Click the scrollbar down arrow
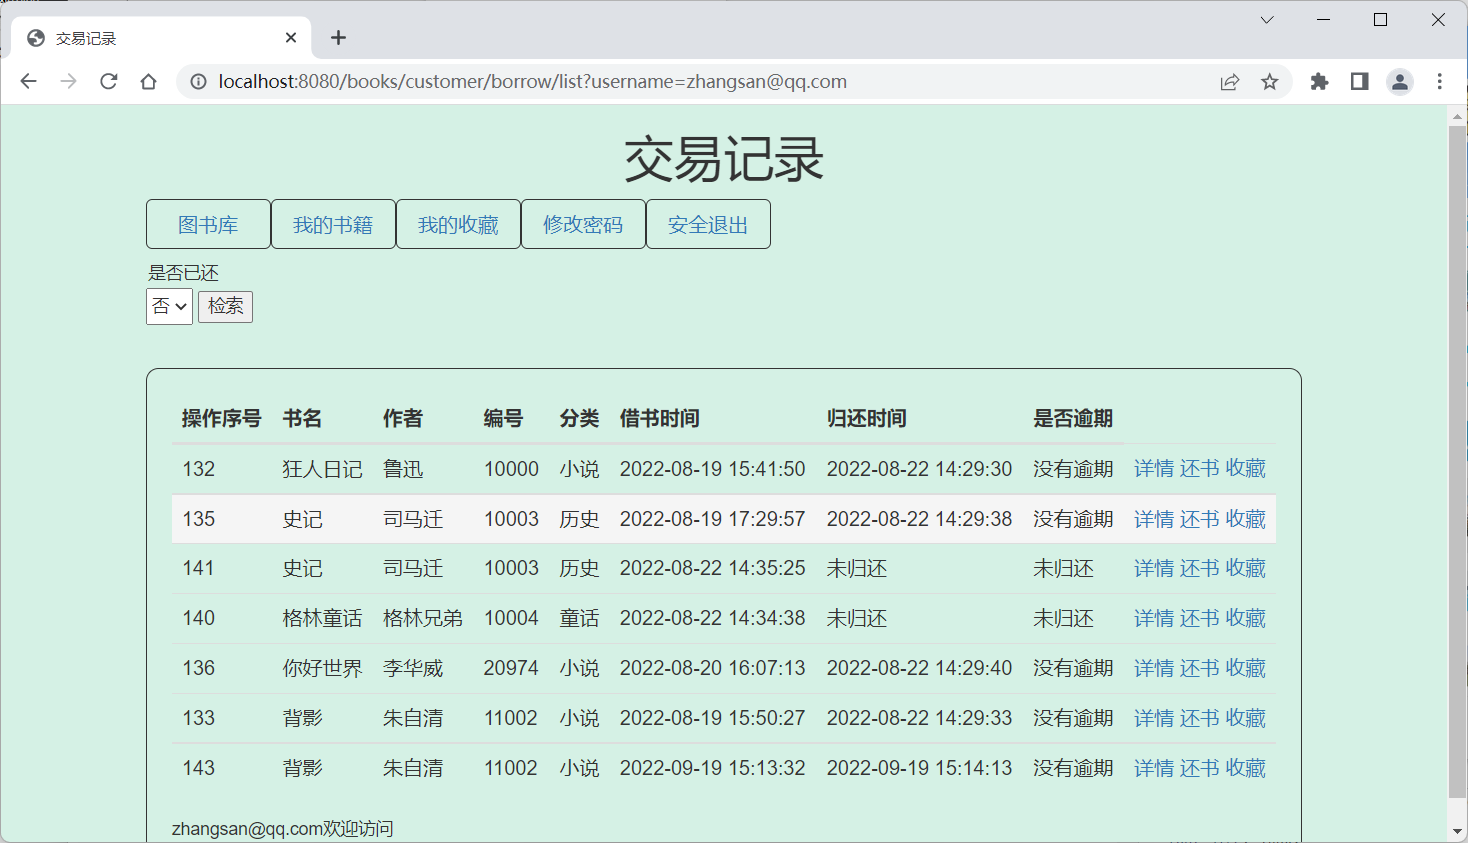Viewport: 1468px width, 843px height. pyautogui.click(x=1457, y=832)
